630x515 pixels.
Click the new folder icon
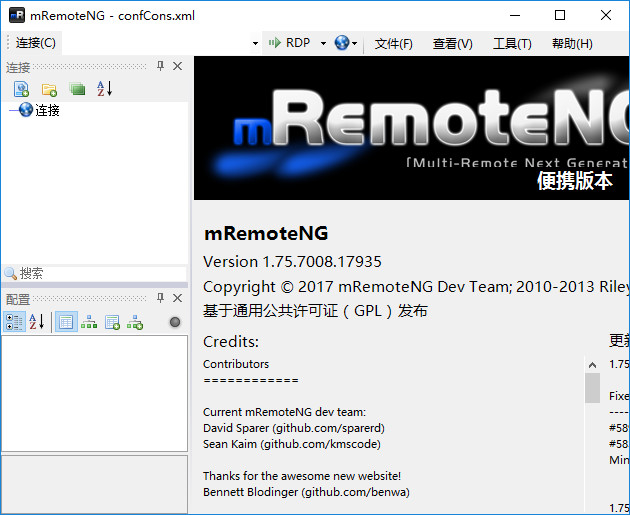(x=49, y=90)
